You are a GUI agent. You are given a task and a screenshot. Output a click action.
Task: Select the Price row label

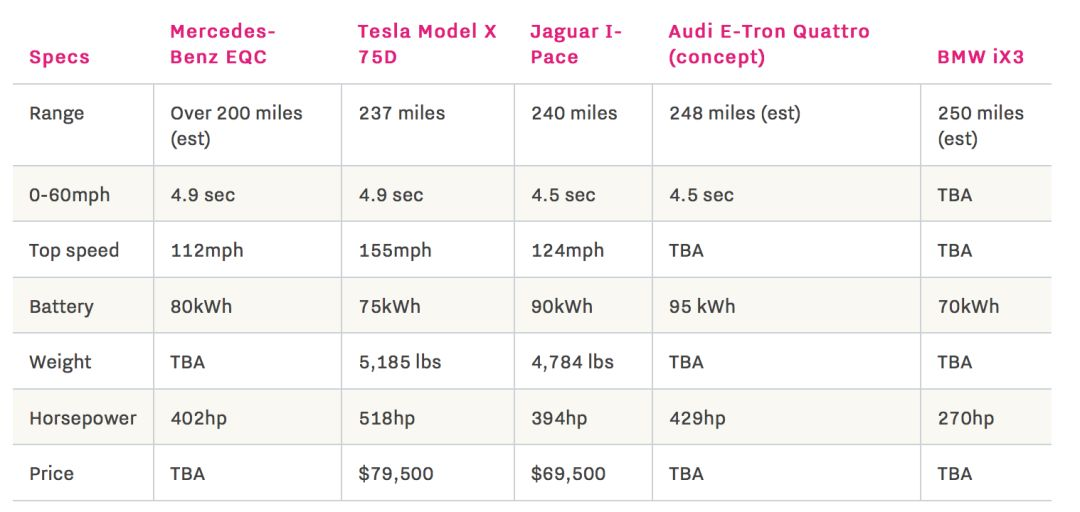click(51, 473)
